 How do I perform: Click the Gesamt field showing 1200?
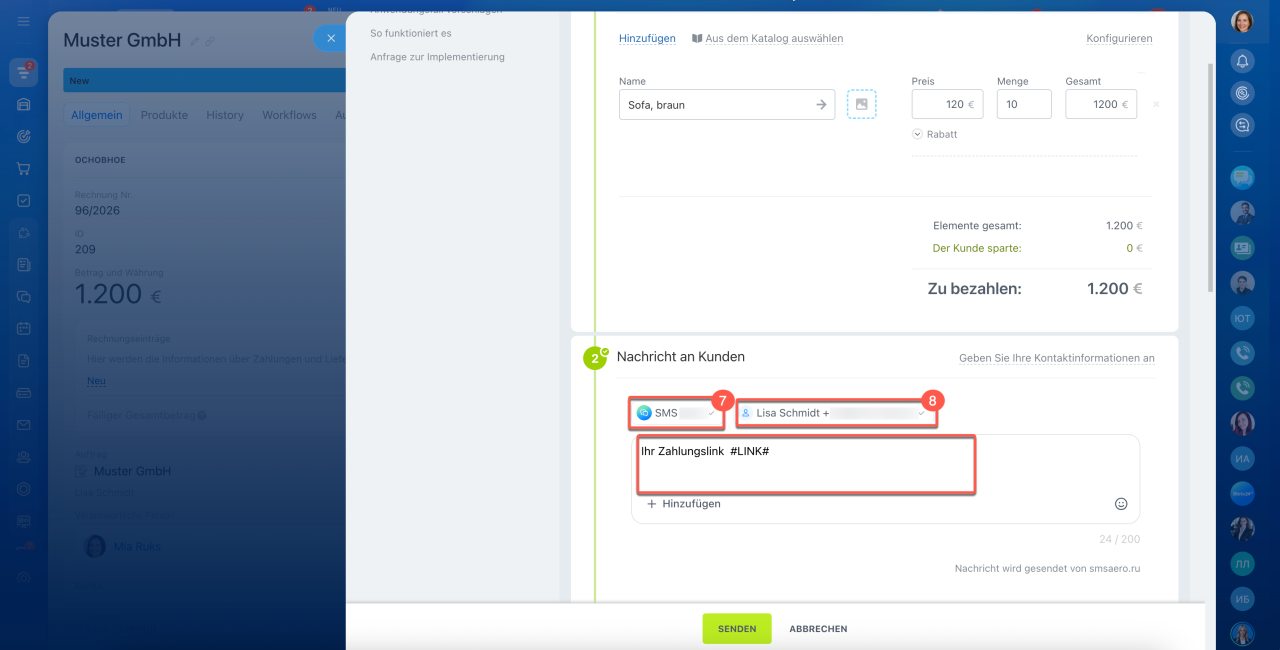(x=1101, y=104)
